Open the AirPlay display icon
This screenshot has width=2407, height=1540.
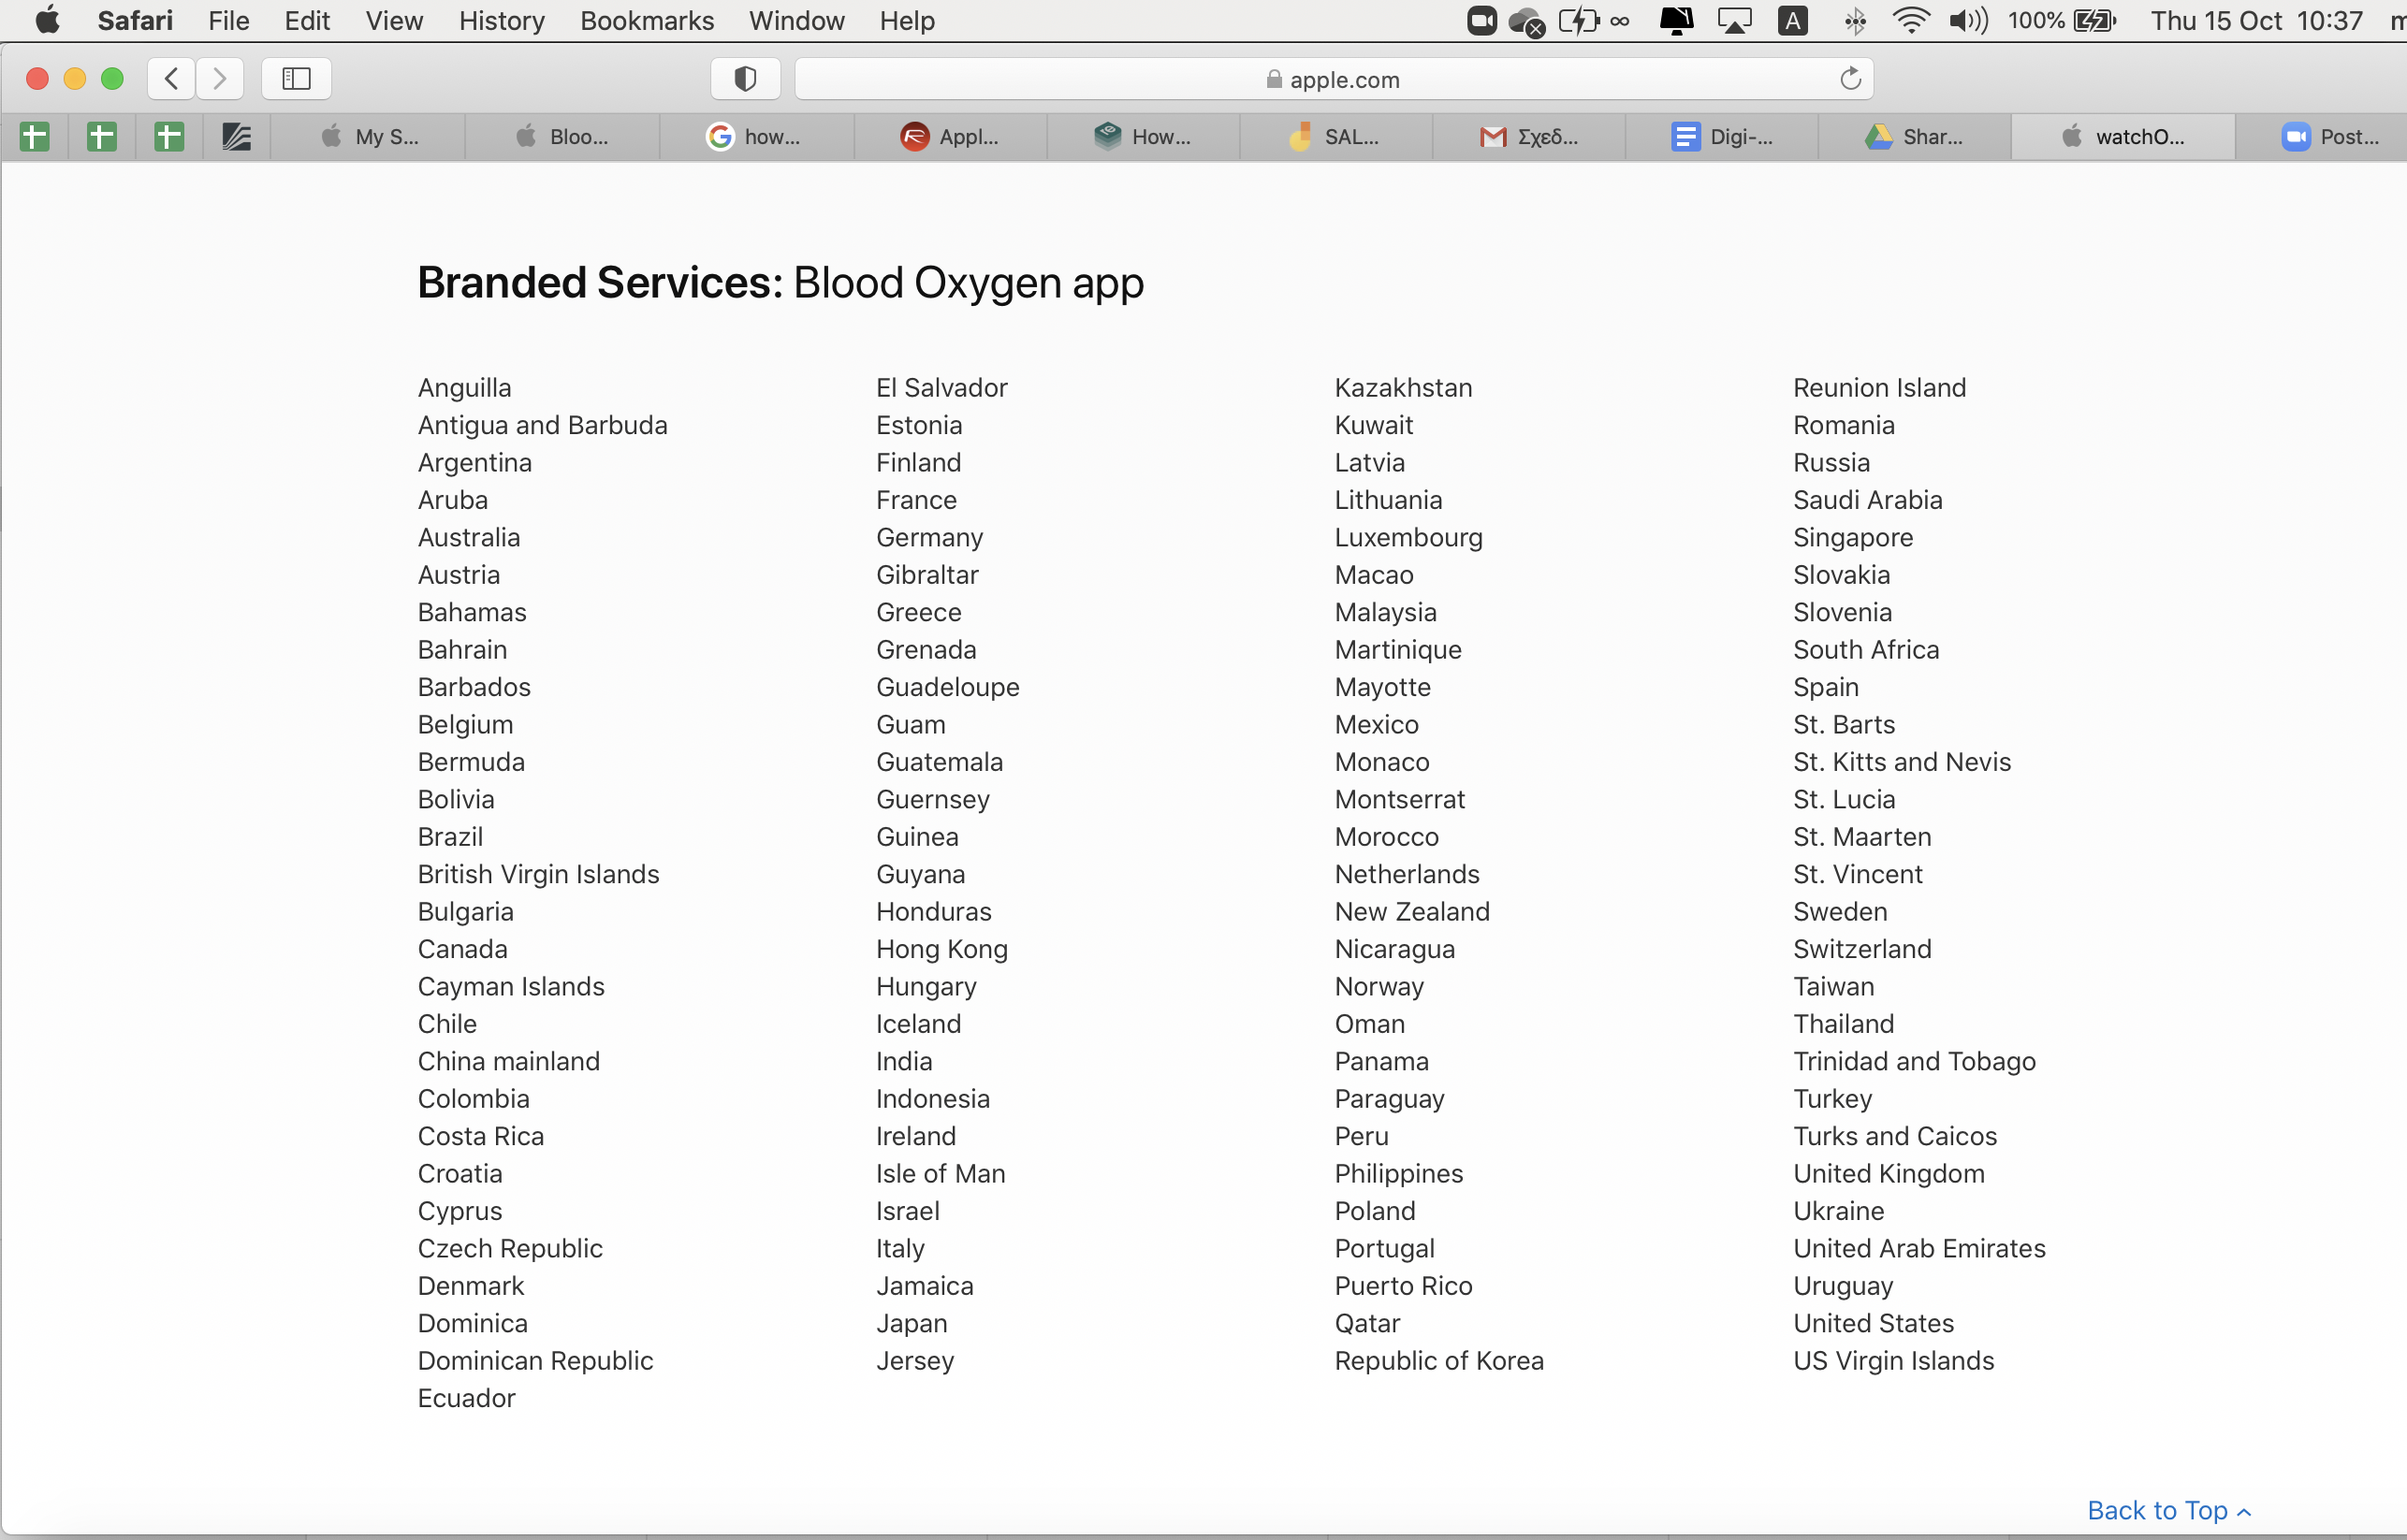pos(1734,20)
